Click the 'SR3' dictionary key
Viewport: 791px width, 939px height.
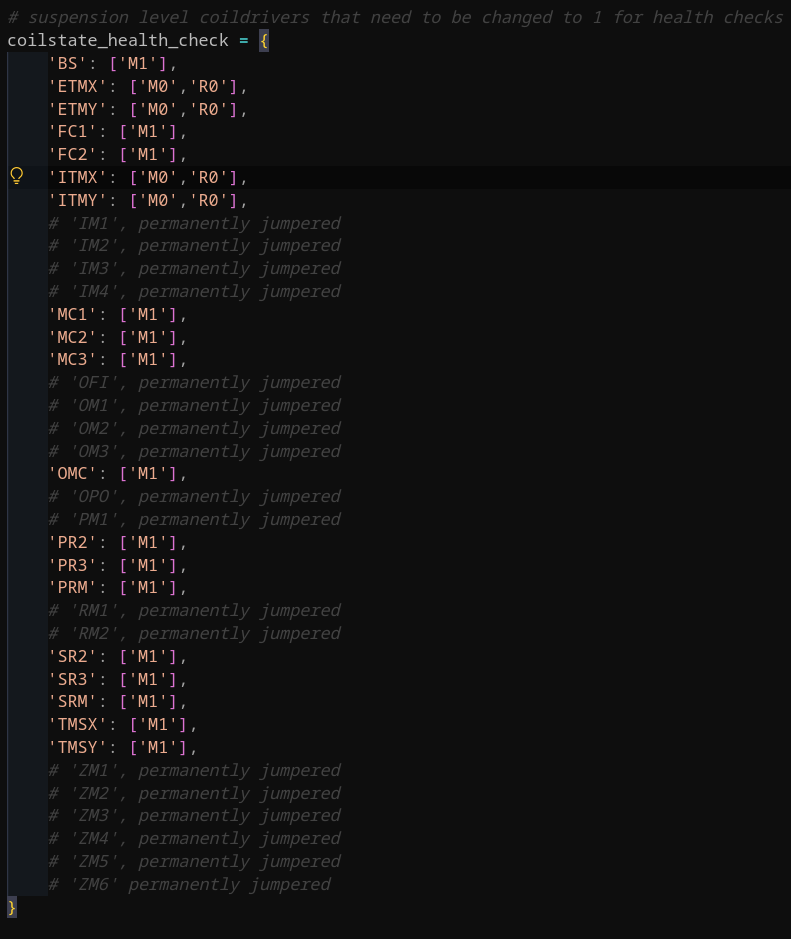(72, 679)
